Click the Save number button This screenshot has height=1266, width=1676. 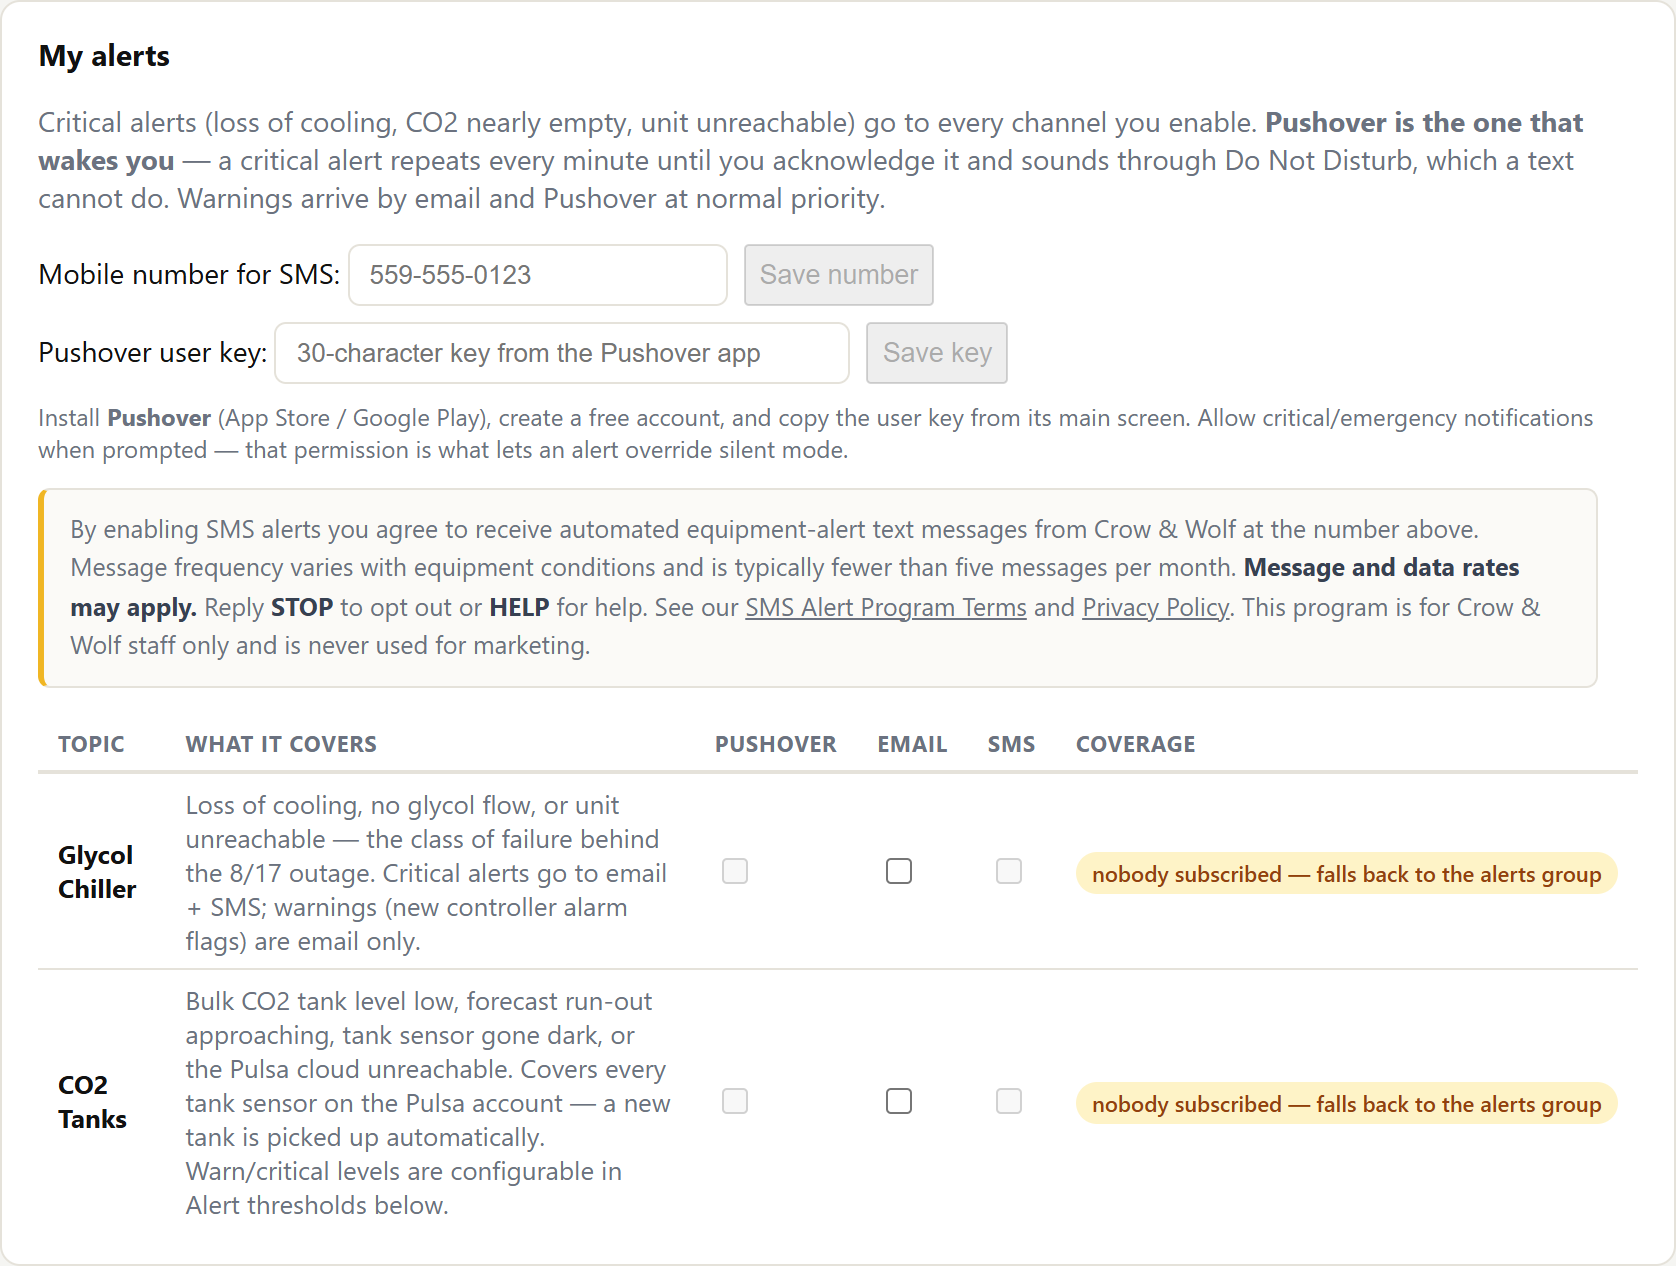838,275
